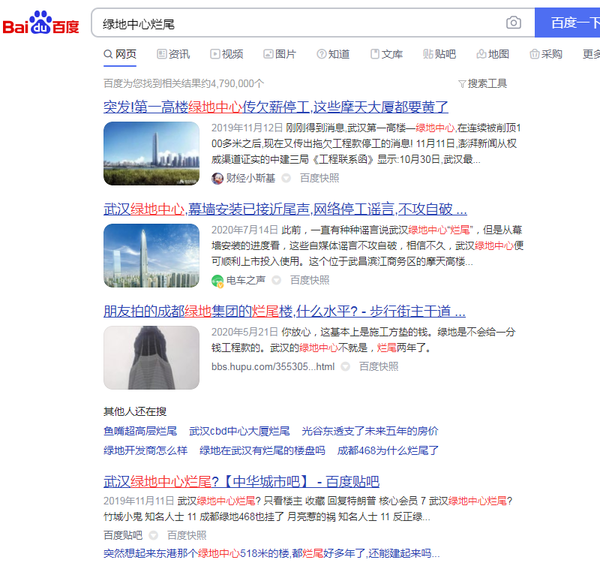Select the 网页 tab

120,54
